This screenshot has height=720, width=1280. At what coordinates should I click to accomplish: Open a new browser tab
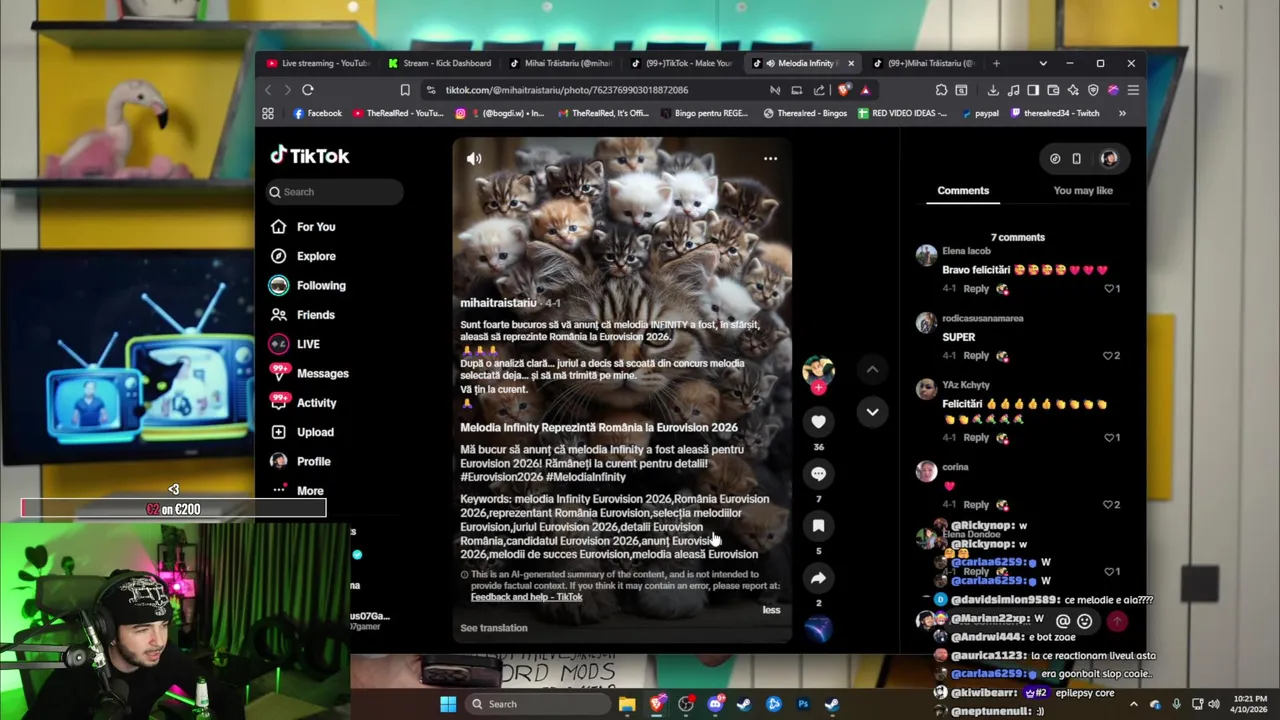pos(995,63)
